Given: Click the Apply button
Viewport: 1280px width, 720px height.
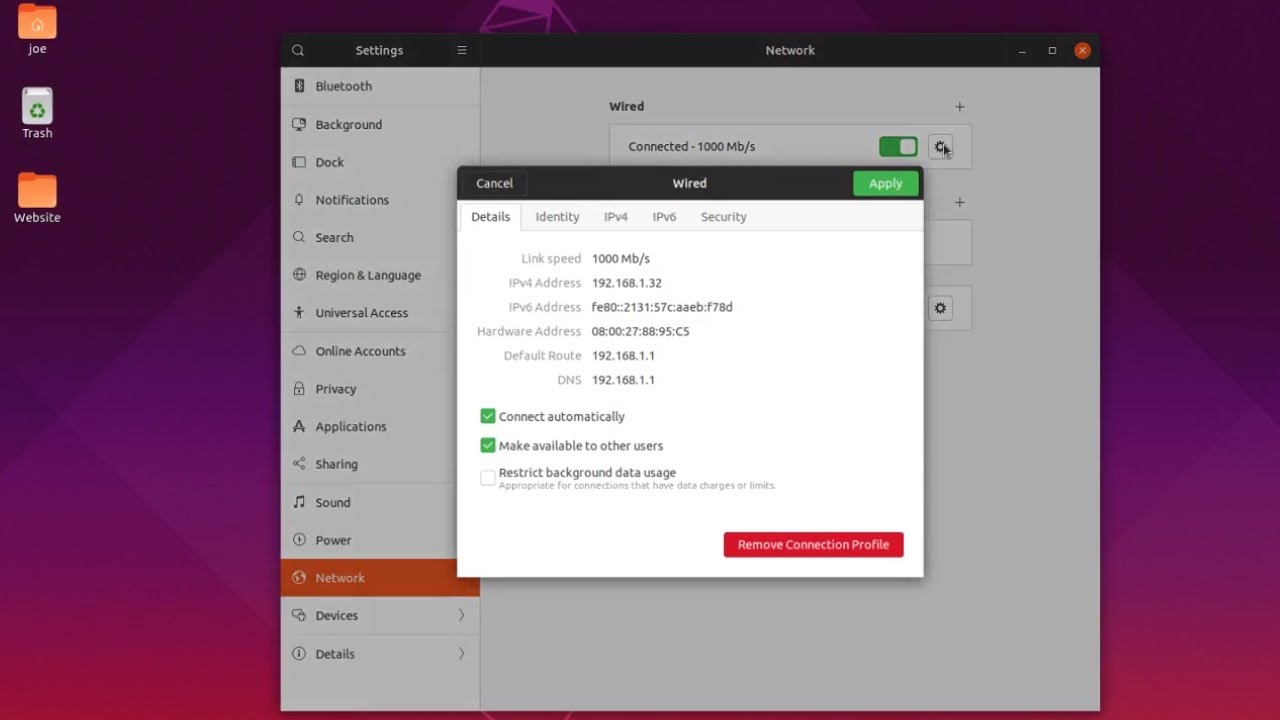Looking at the screenshot, I should pyautogui.click(x=885, y=183).
